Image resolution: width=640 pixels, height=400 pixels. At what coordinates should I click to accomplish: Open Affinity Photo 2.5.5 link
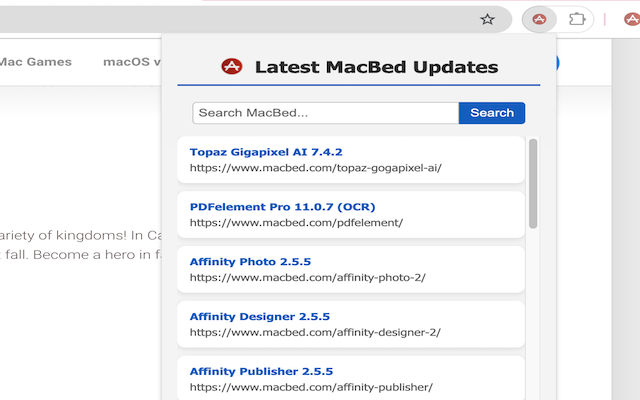click(250, 261)
